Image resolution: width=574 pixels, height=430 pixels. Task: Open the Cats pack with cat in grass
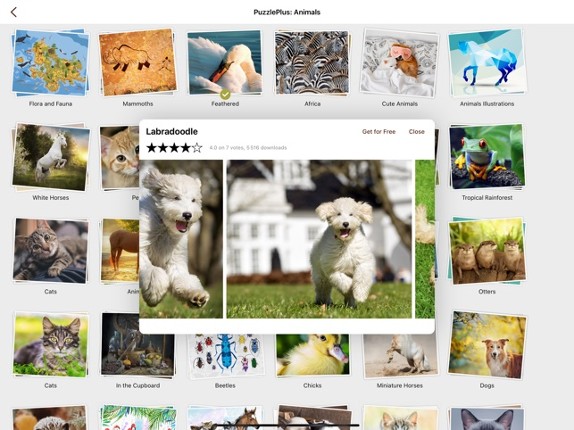tap(51, 345)
